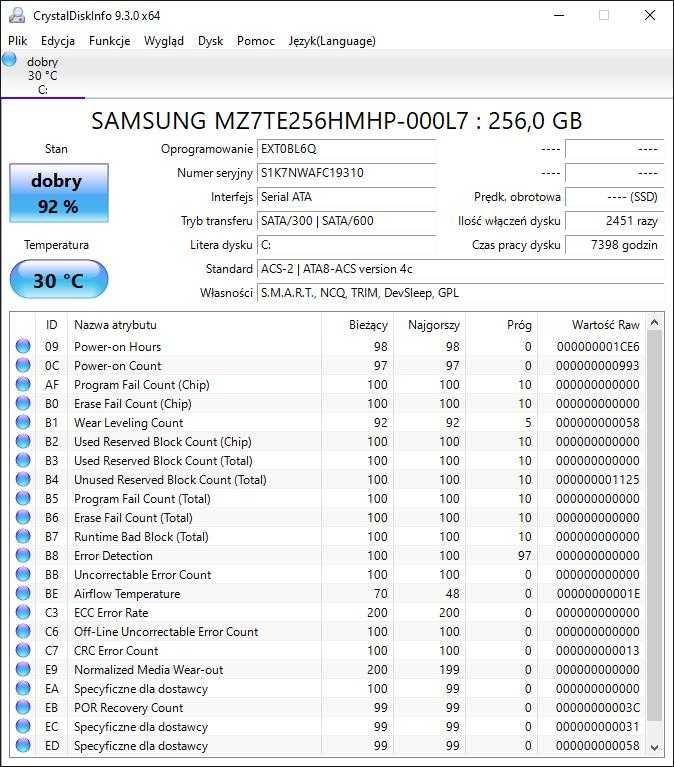This screenshot has width=674, height=767.
Task: Click the status orb for Error Detection
Action: [x=23, y=555]
